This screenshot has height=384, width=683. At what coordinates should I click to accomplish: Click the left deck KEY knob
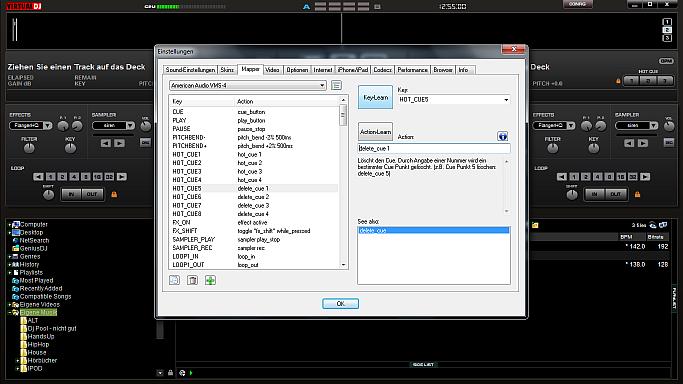pyautogui.click(x=70, y=148)
